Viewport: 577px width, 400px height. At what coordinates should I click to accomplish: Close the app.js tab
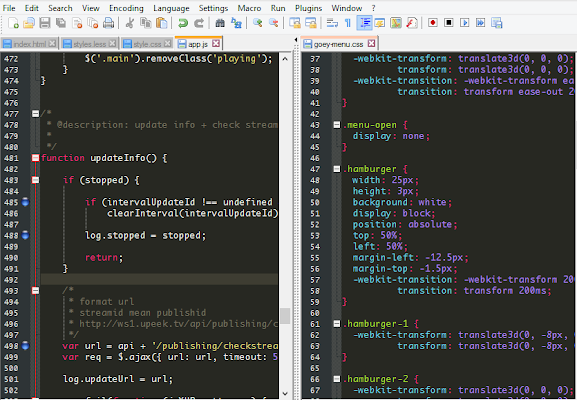click(x=216, y=43)
